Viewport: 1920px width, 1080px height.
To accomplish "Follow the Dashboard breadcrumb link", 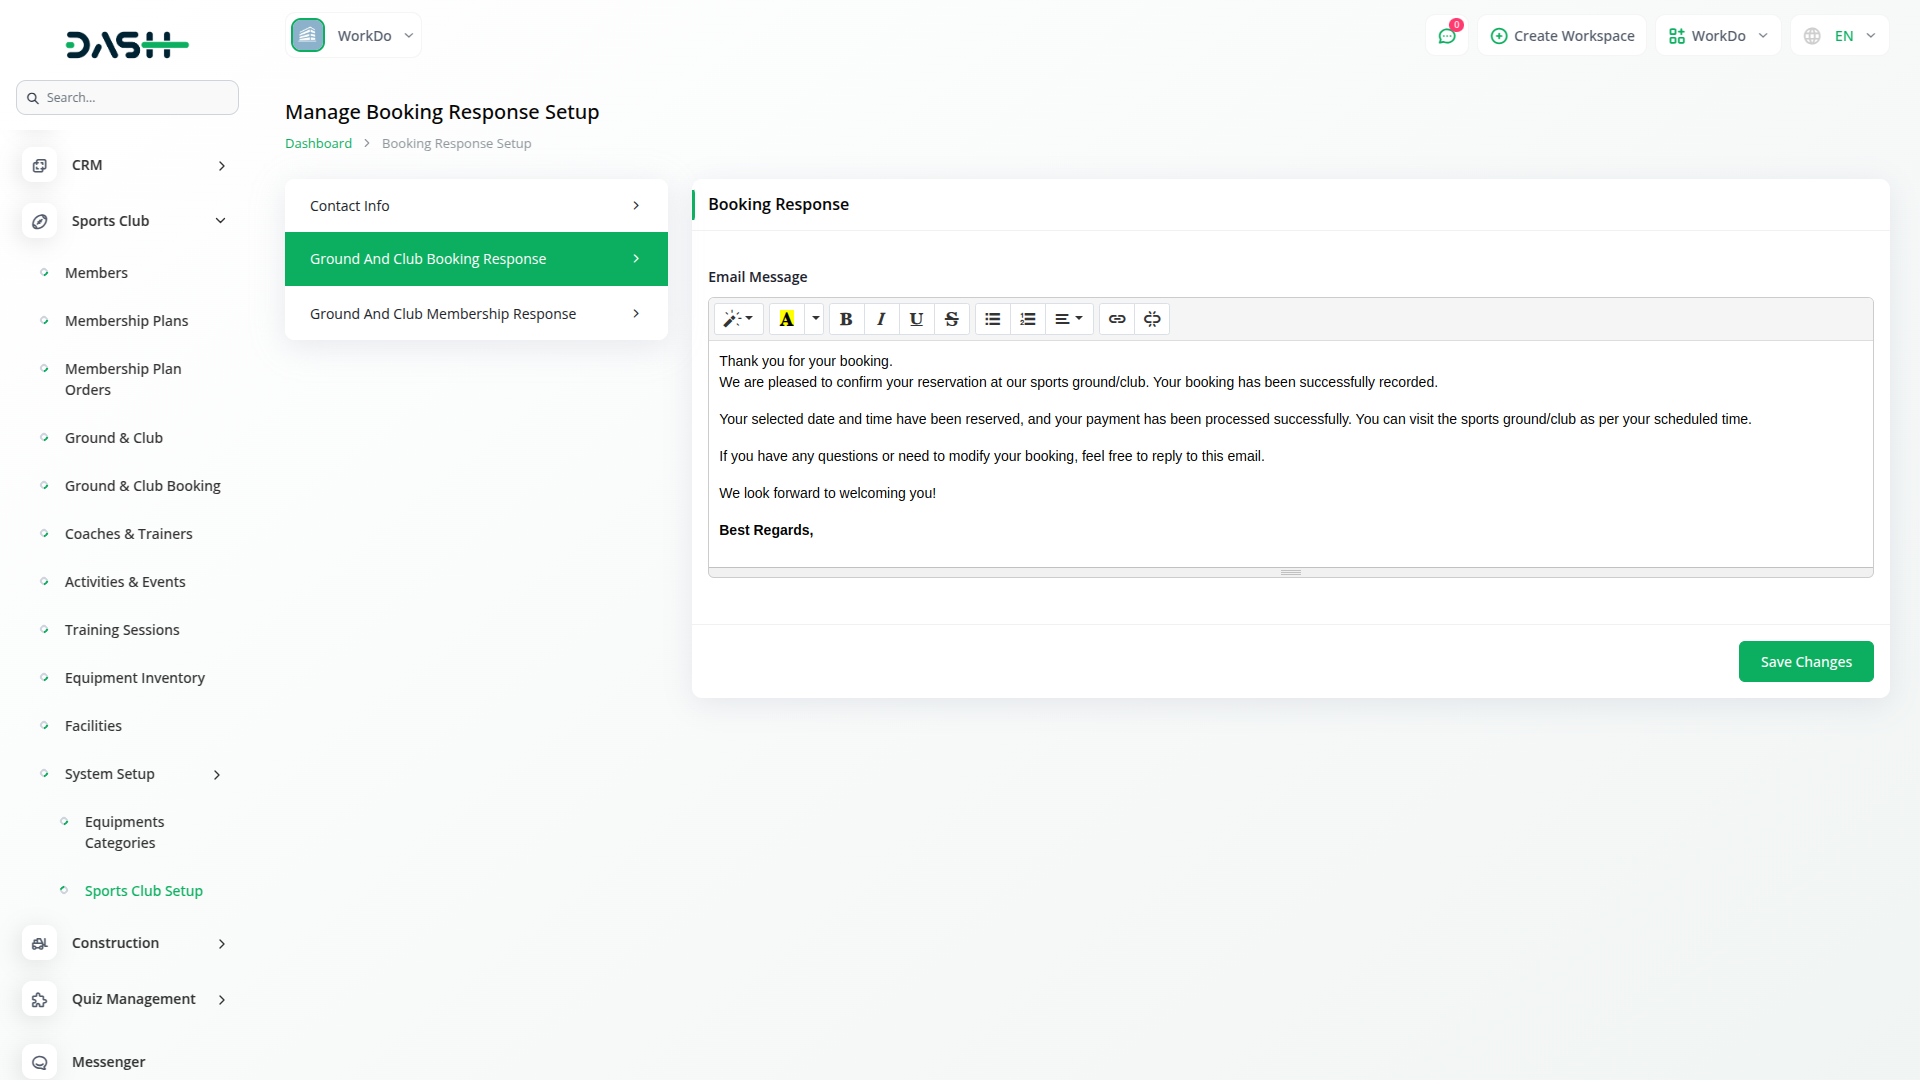I will [318, 143].
